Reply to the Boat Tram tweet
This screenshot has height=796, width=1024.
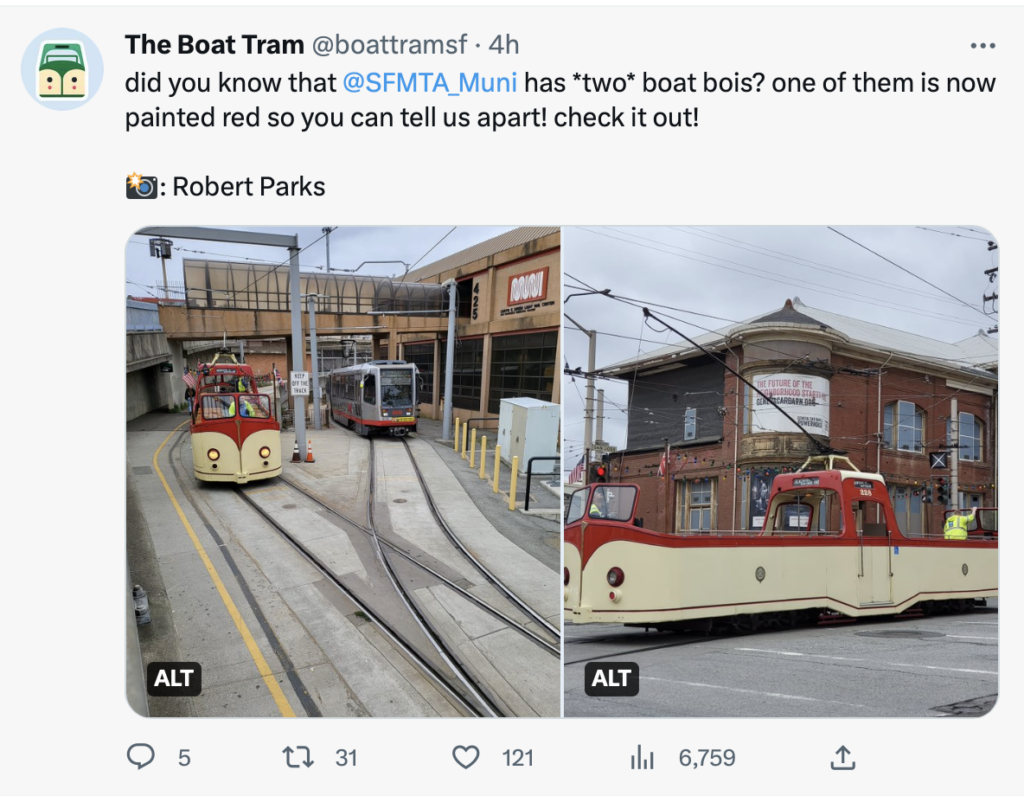pyautogui.click(x=141, y=757)
